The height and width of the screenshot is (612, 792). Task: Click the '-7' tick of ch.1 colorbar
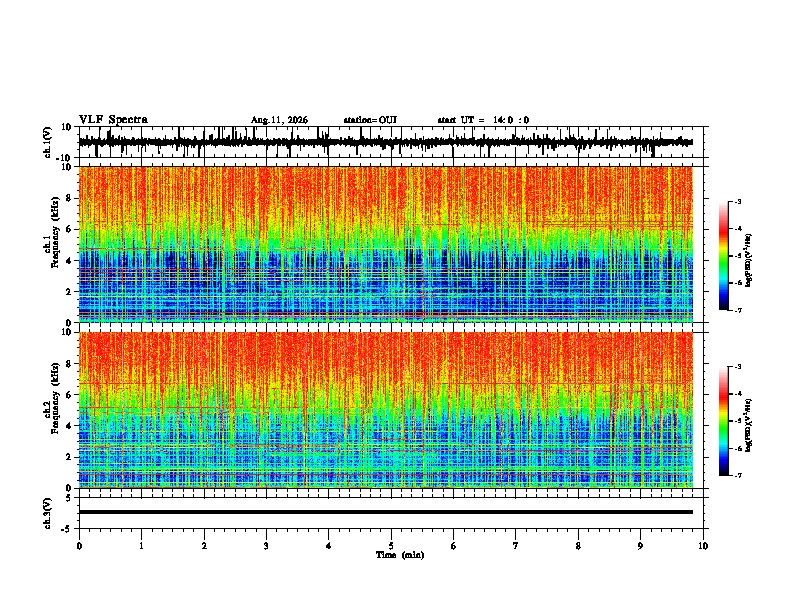738,310
